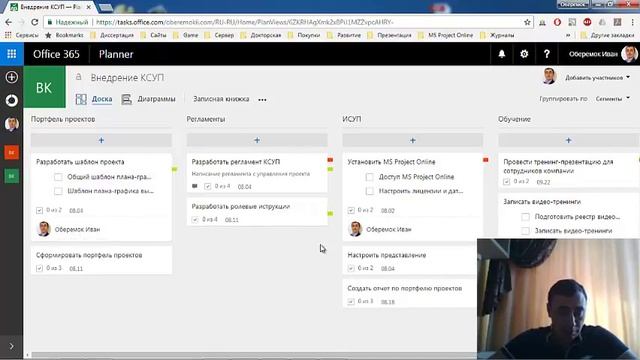Click the checklist icon on Настроить представление card

pos(351,268)
